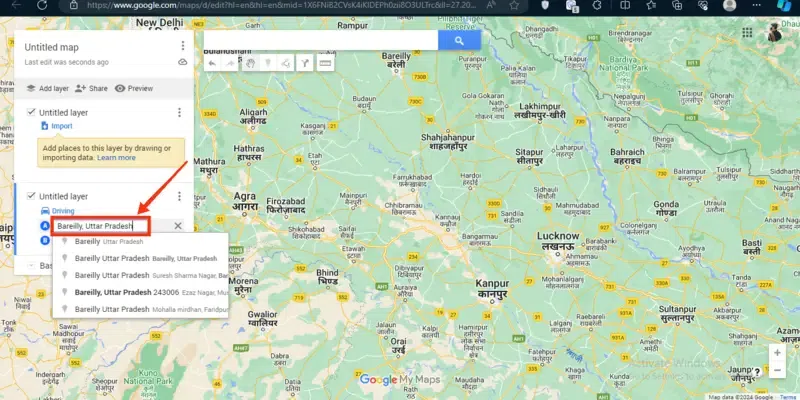Reload the page using browser refresh

42,5
